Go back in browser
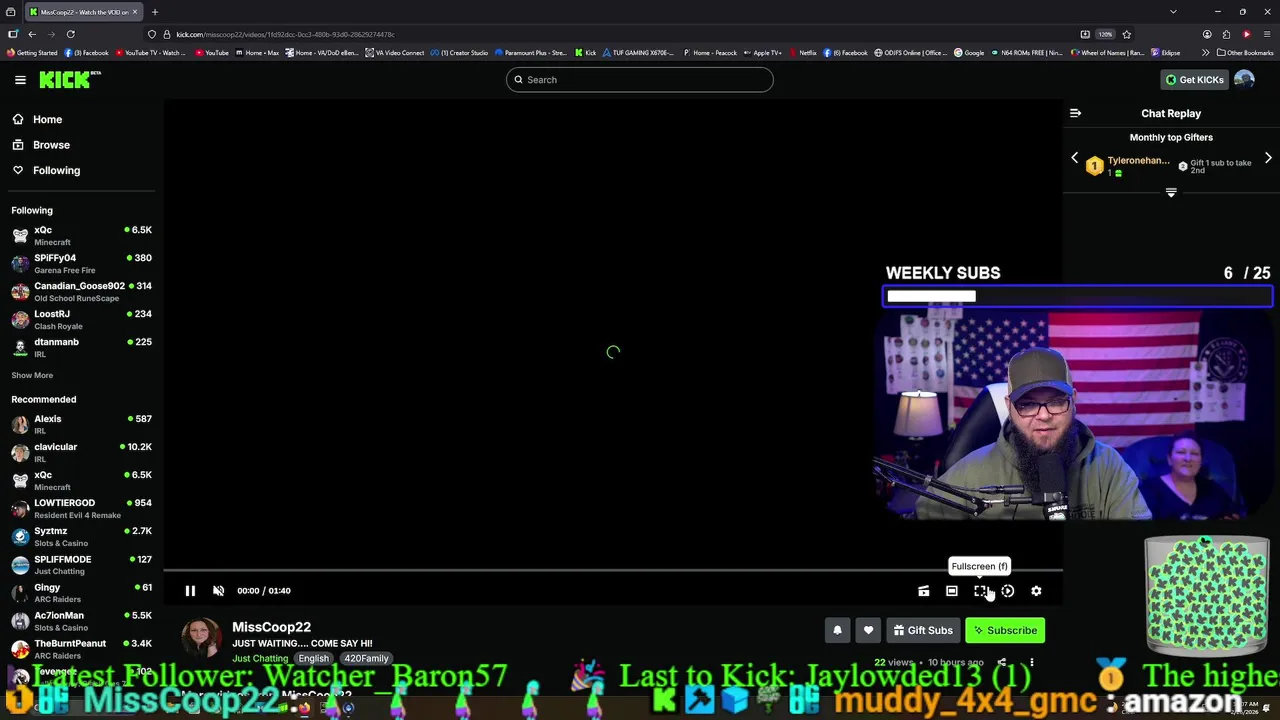 [32, 34]
